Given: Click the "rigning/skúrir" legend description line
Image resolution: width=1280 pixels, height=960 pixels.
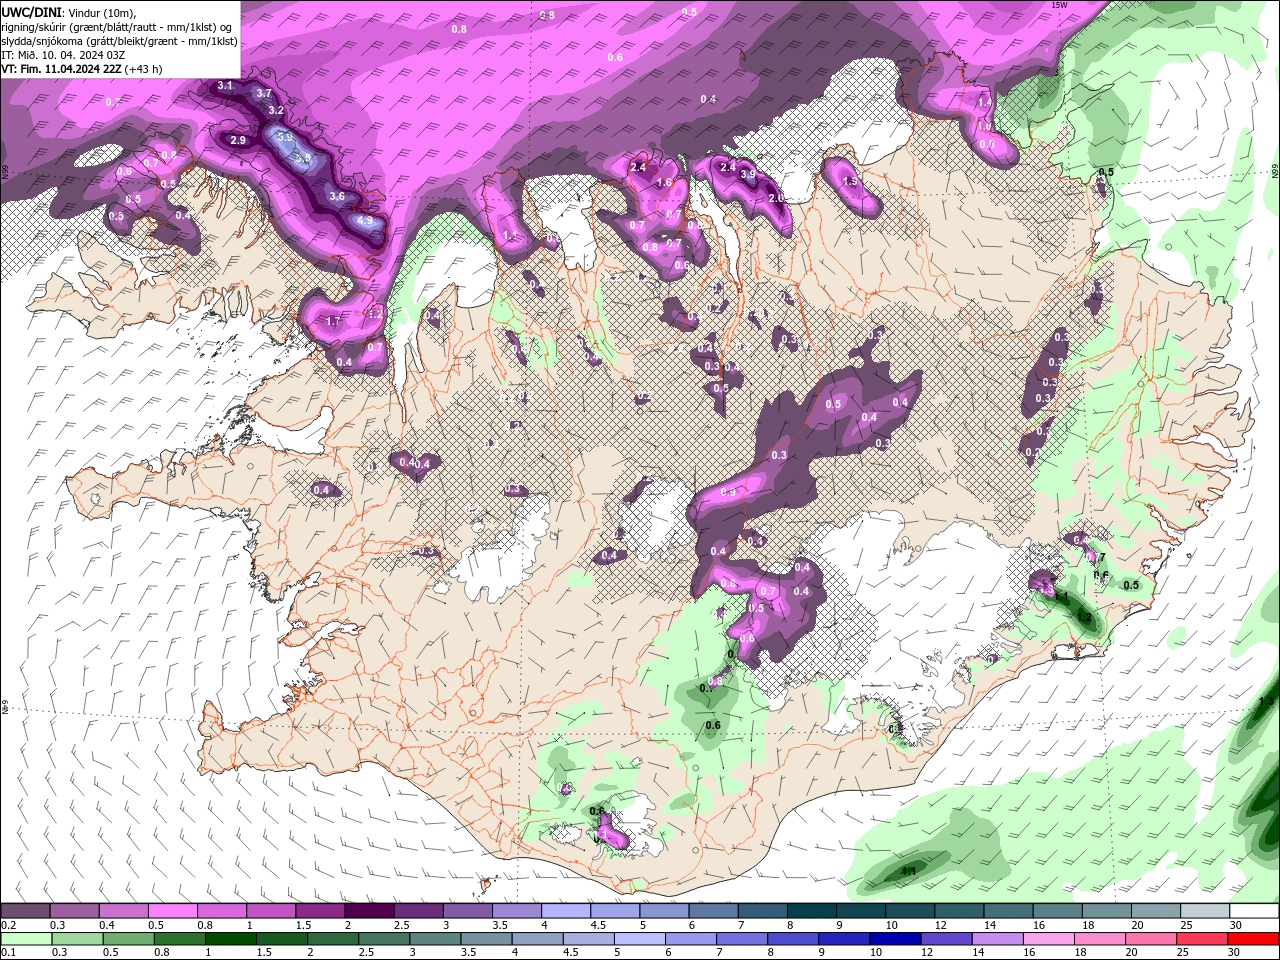Looking at the screenshot, I should coord(117,26).
